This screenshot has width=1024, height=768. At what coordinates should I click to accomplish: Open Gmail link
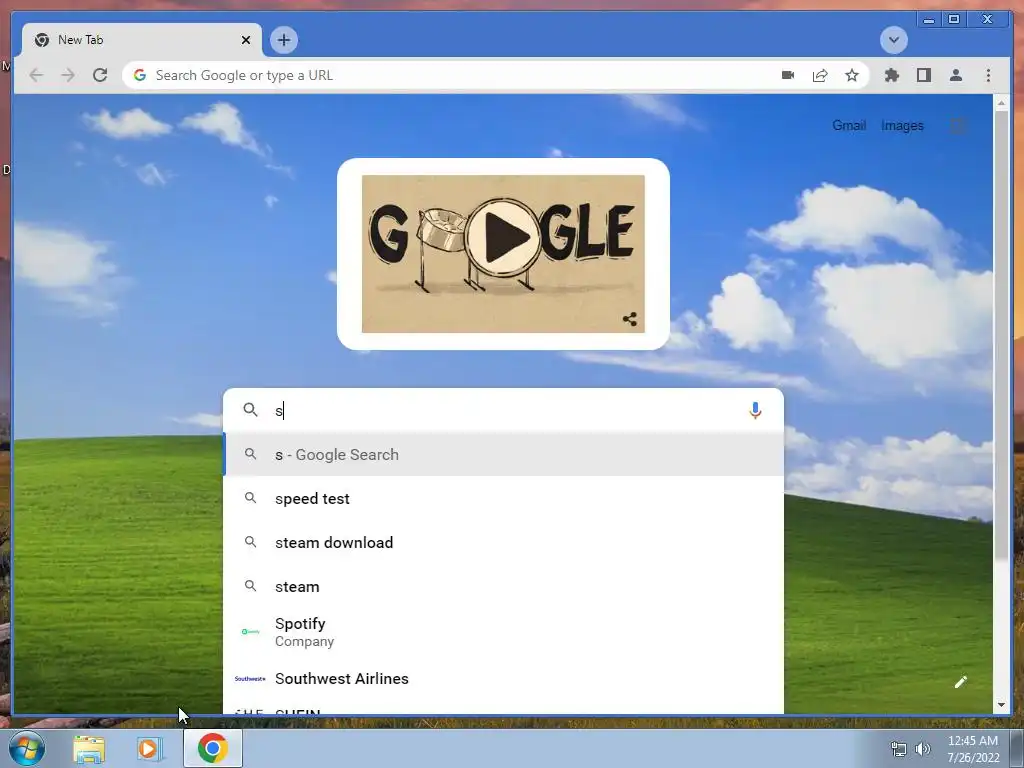point(849,125)
